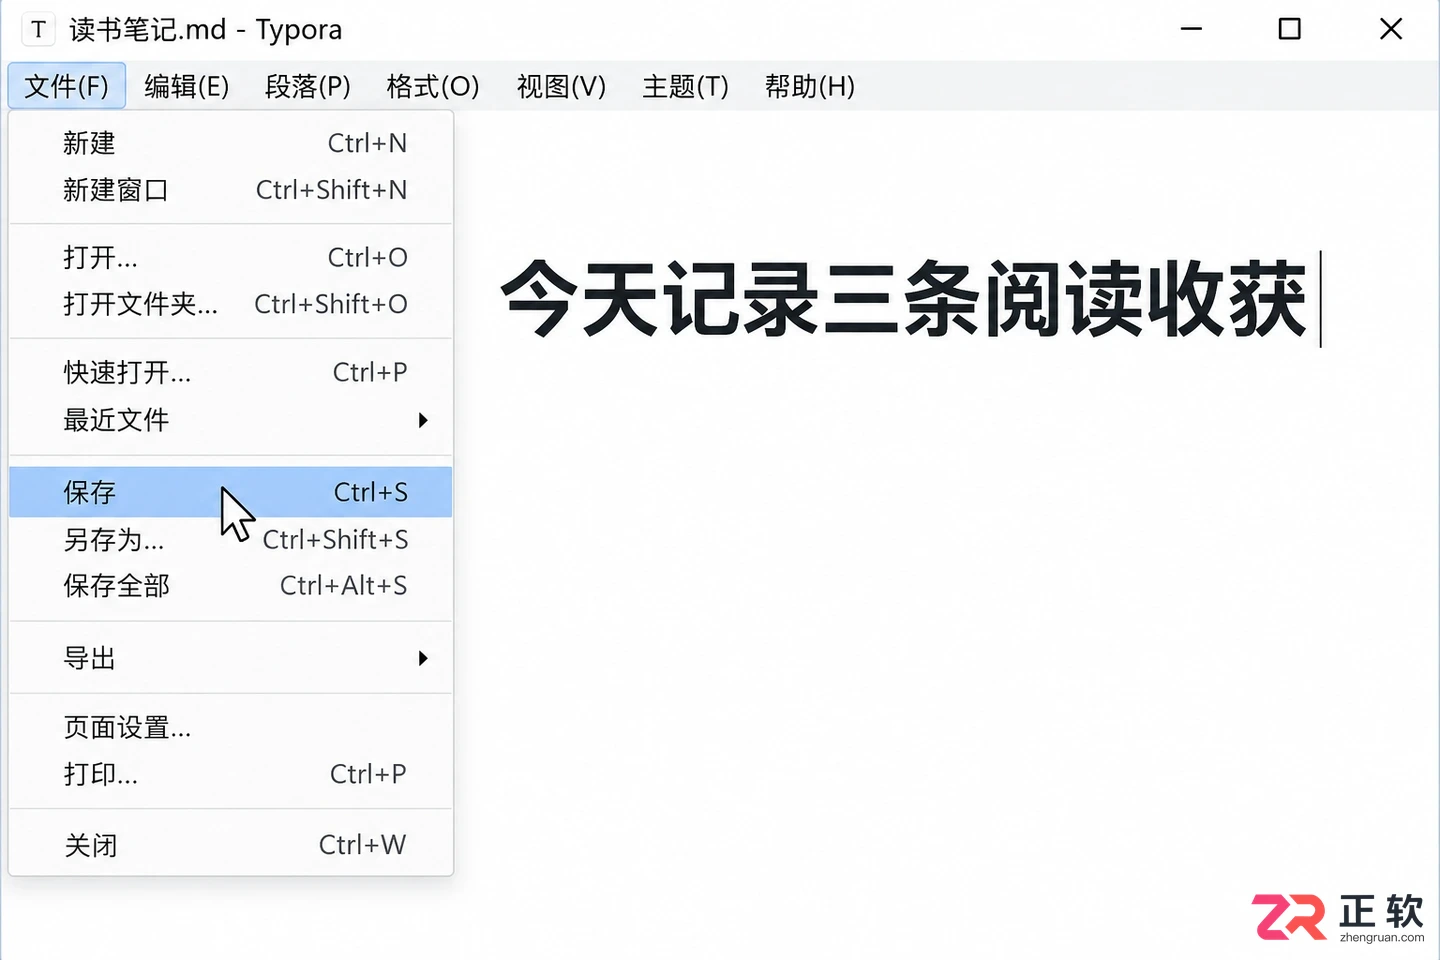Select 打开文件夹... menu entry

click(231, 304)
